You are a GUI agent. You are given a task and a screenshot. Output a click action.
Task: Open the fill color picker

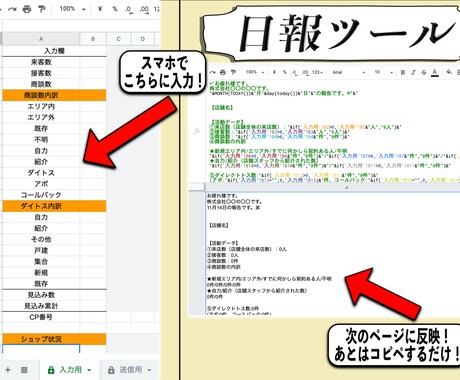(x=449, y=72)
